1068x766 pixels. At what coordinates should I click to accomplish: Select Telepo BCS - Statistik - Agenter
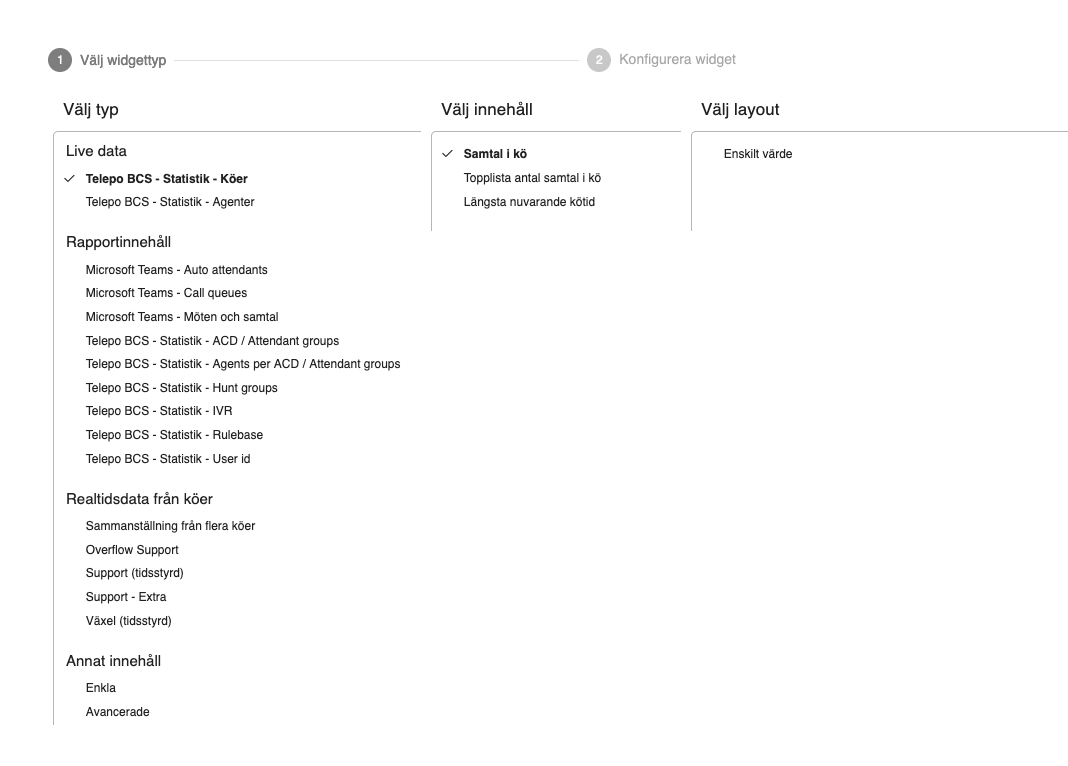tap(170, 202)
